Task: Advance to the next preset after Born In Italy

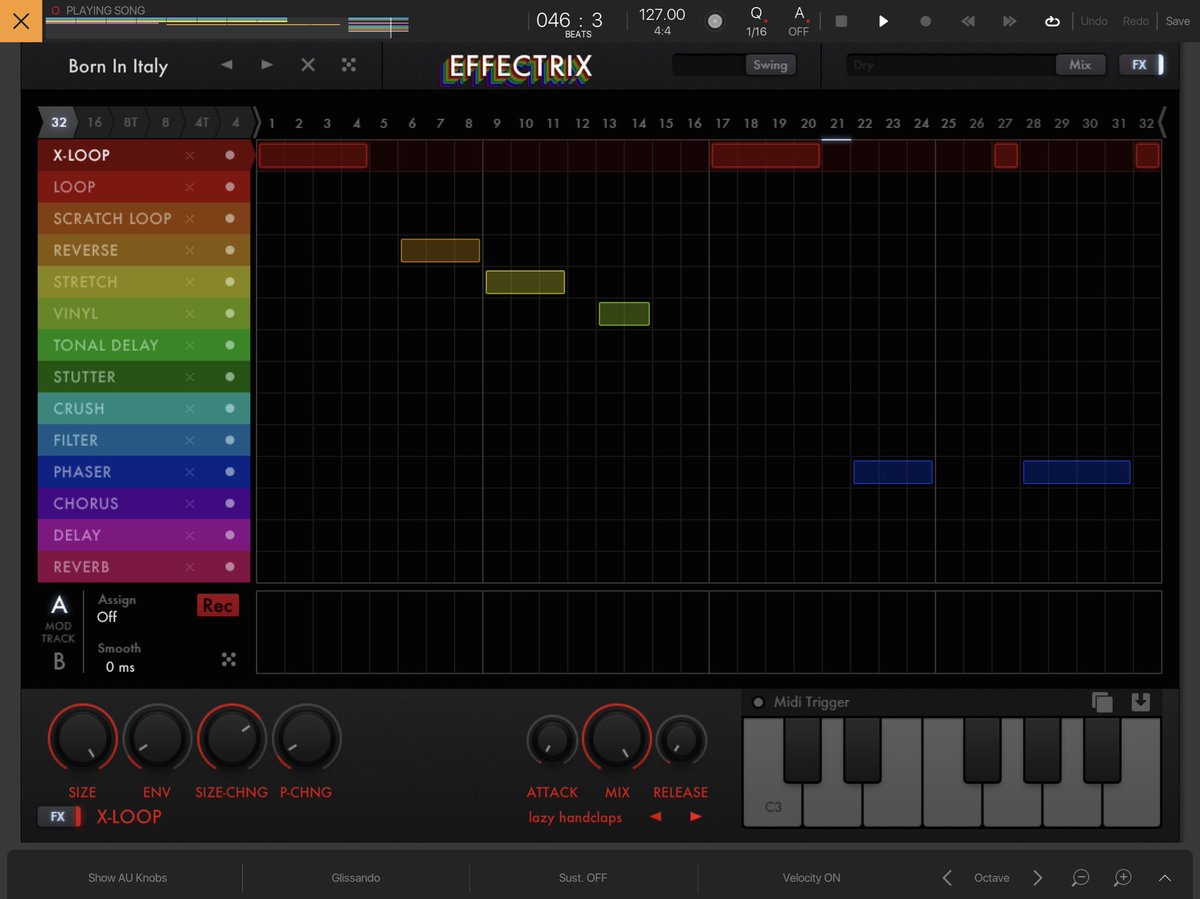Action: pos(266,64)
